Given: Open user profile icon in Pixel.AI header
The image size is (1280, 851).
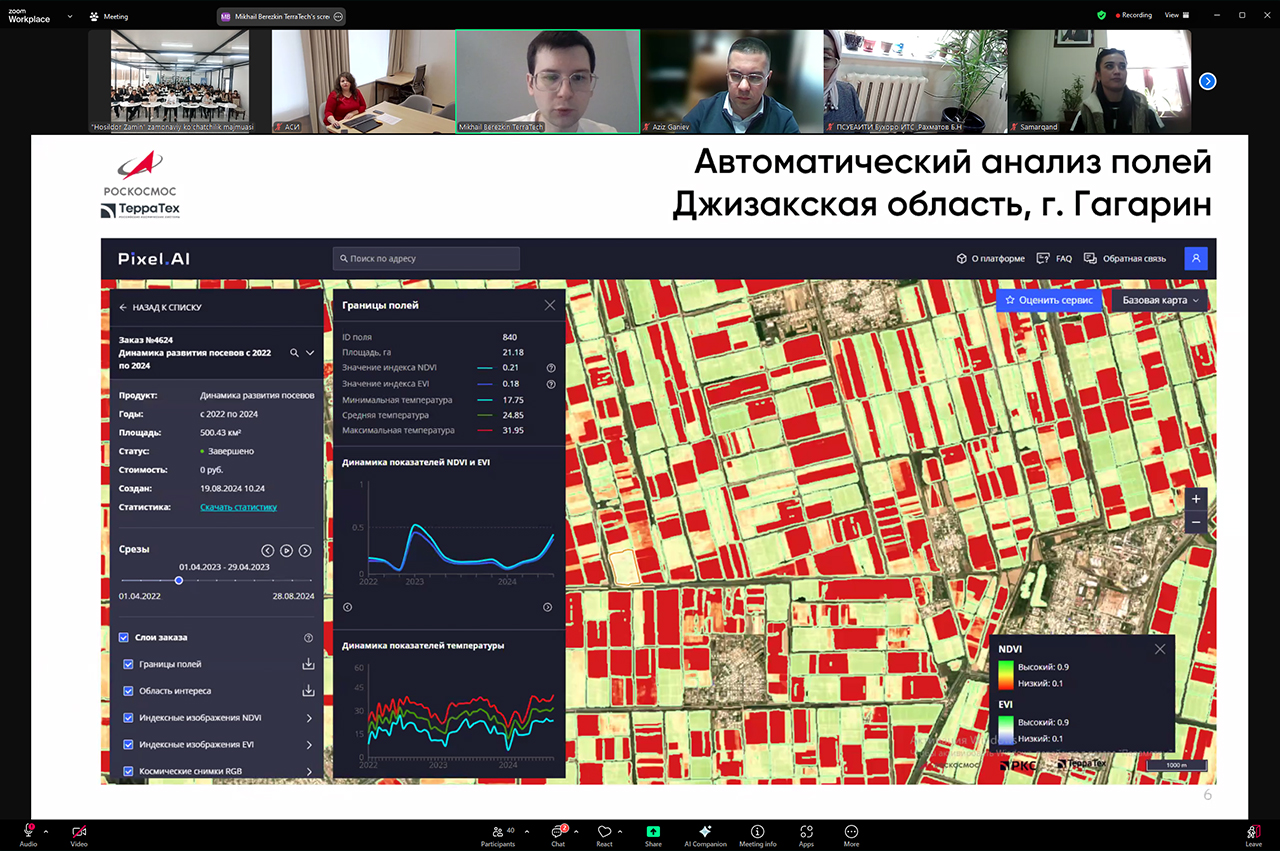Looking at the screenshot, I should tap(1196, 258).
